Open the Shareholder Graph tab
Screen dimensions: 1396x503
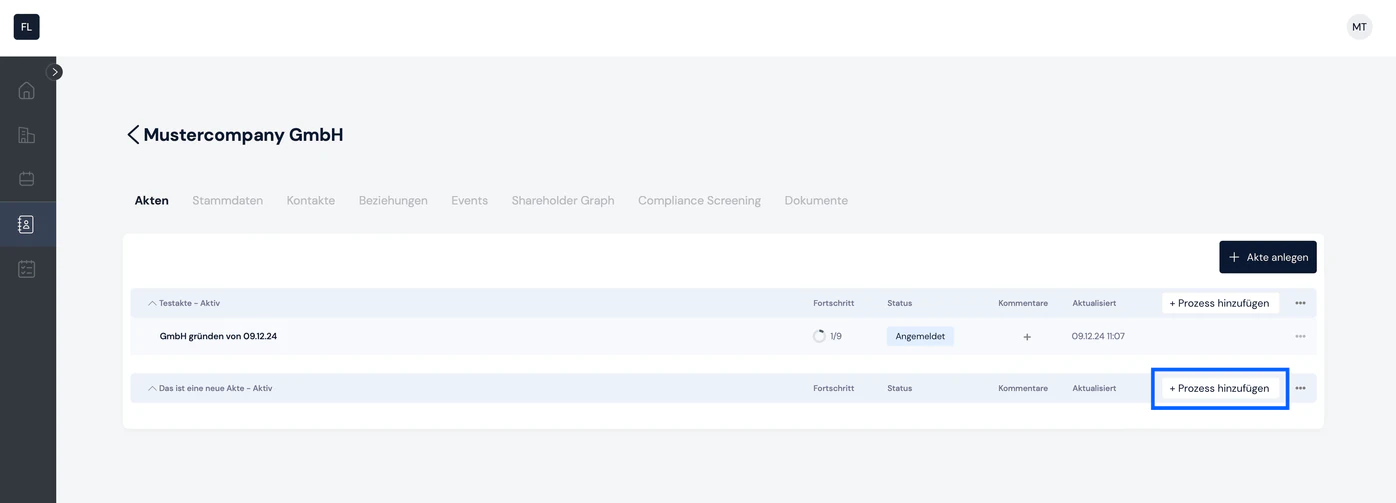tap(563, 200)
